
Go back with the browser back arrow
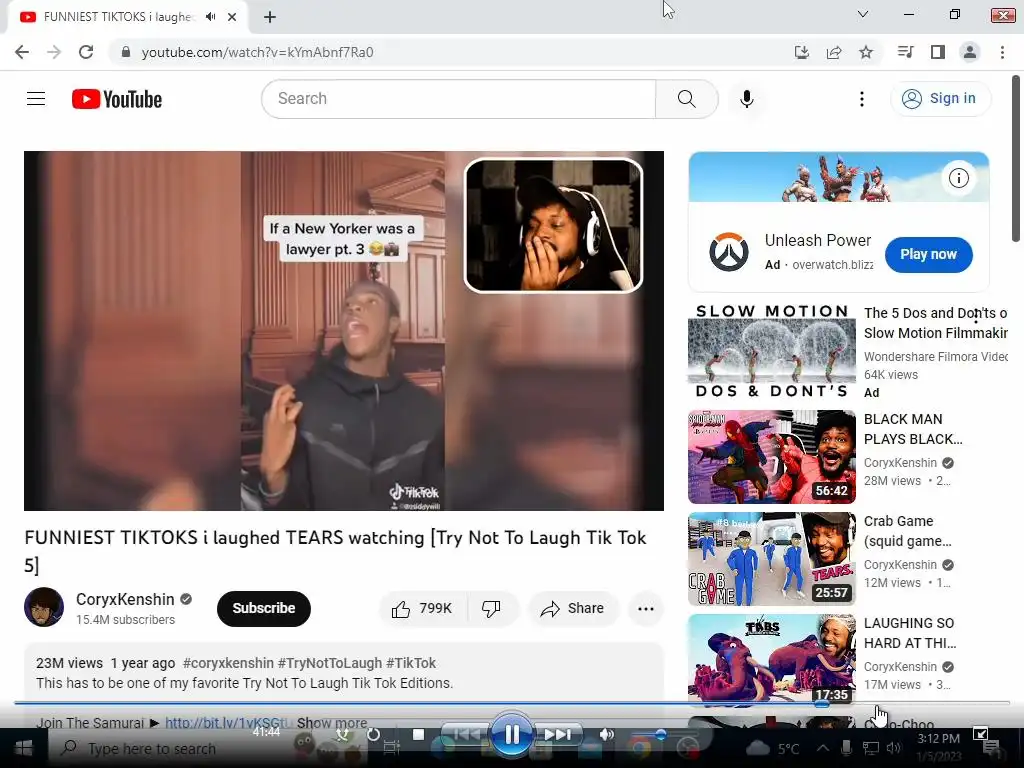tap(22, 52)
